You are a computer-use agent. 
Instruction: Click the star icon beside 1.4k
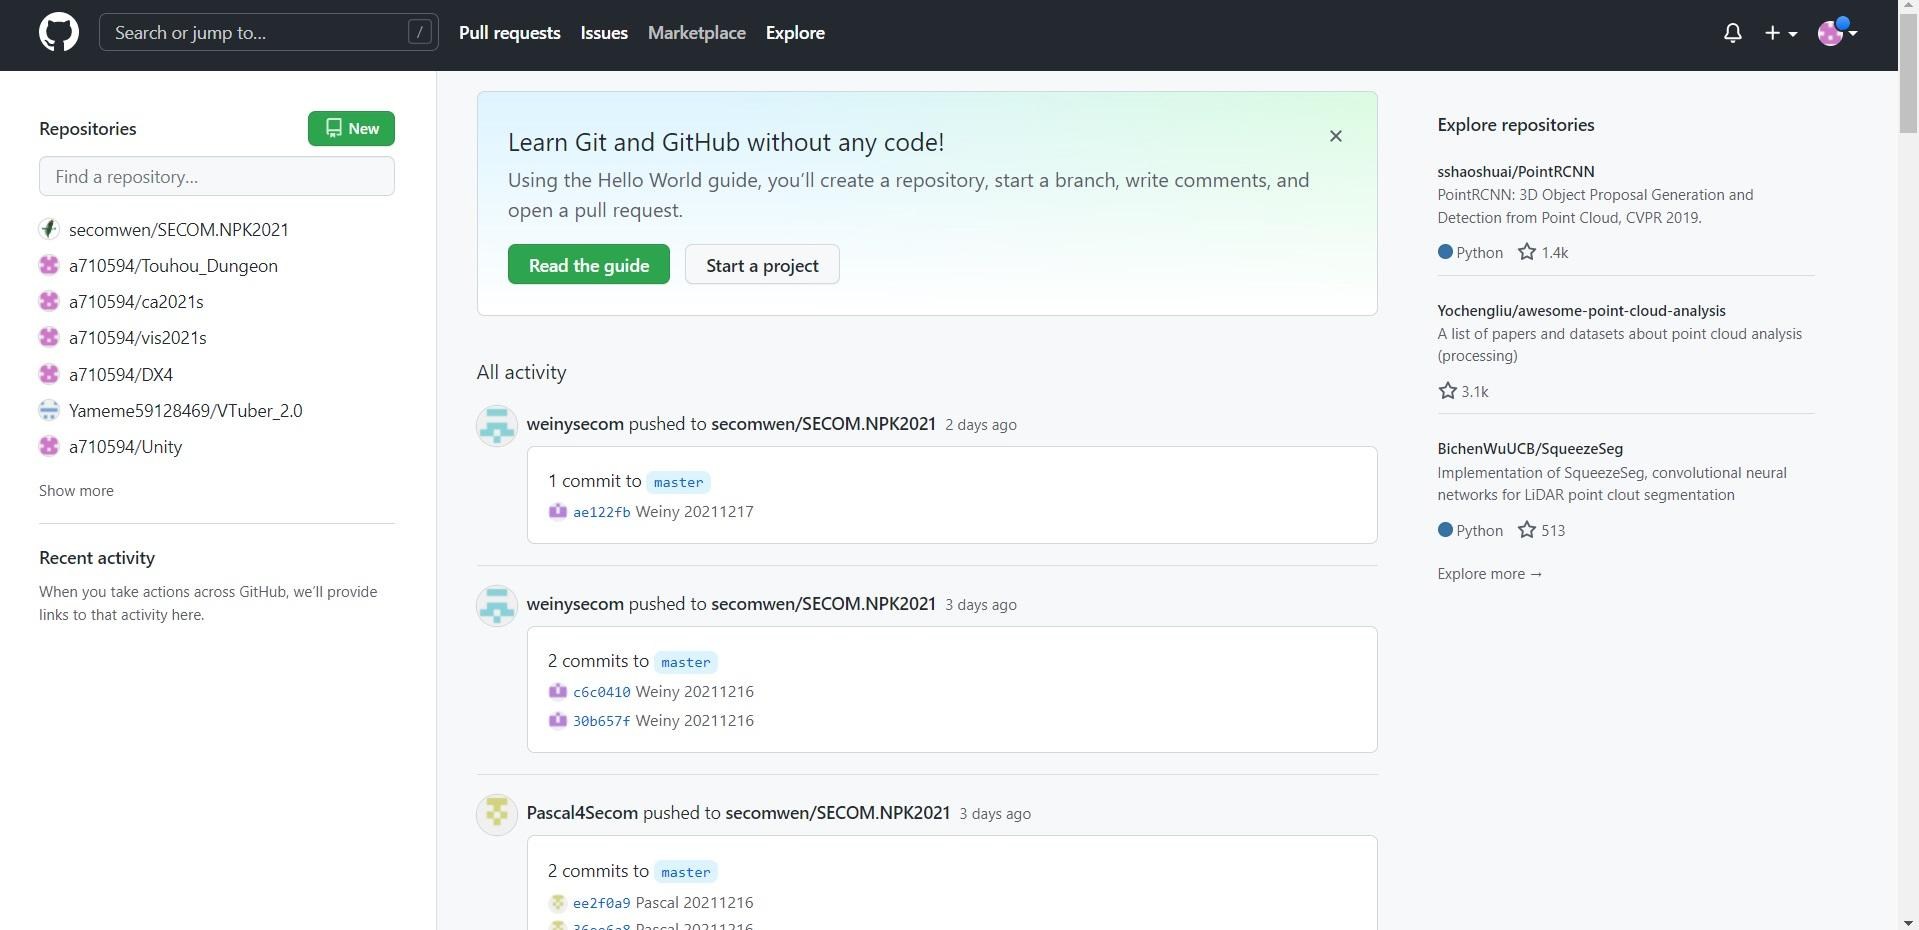pos(1527,252)
